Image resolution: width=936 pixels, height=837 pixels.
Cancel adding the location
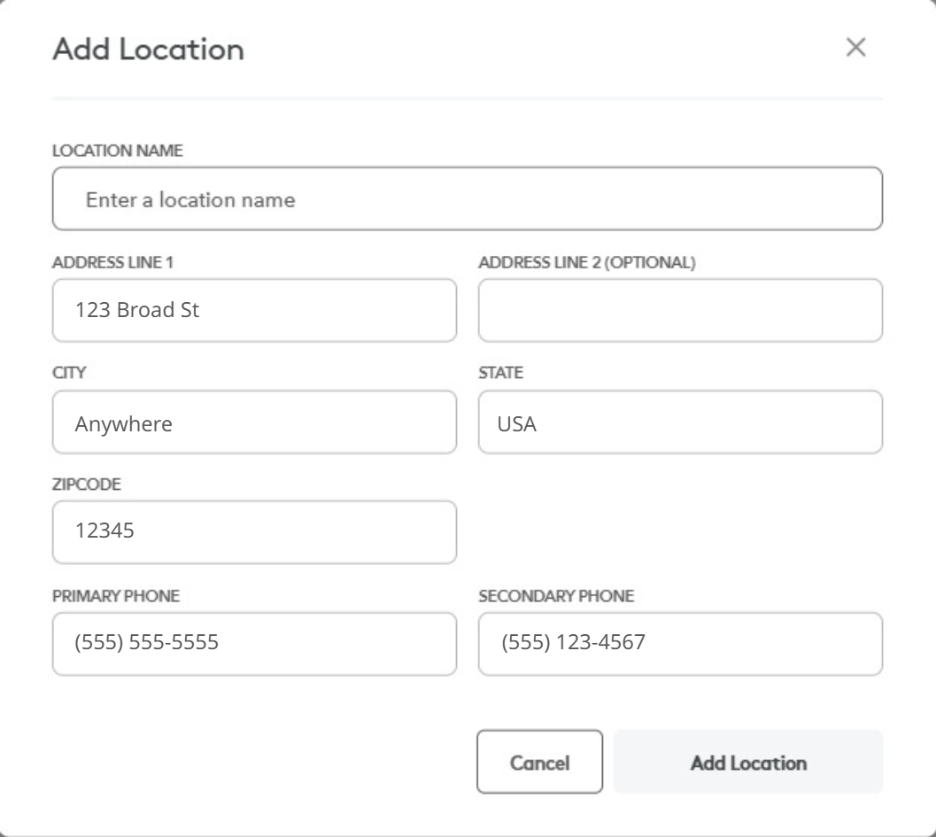[540, 762]
